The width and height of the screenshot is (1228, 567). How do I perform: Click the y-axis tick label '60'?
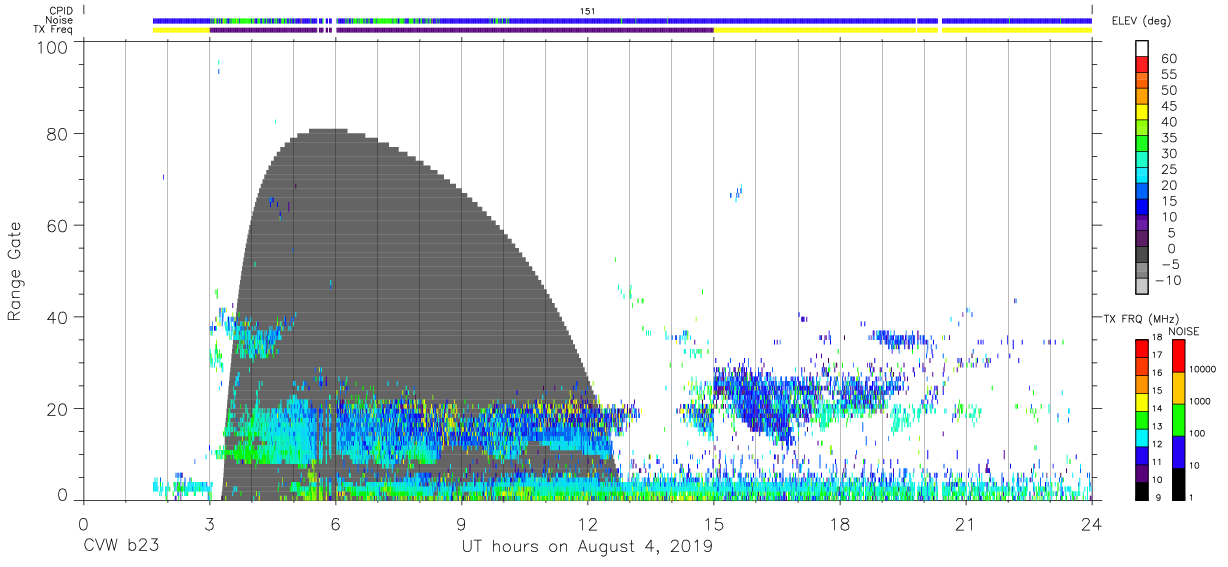point(58,225)
